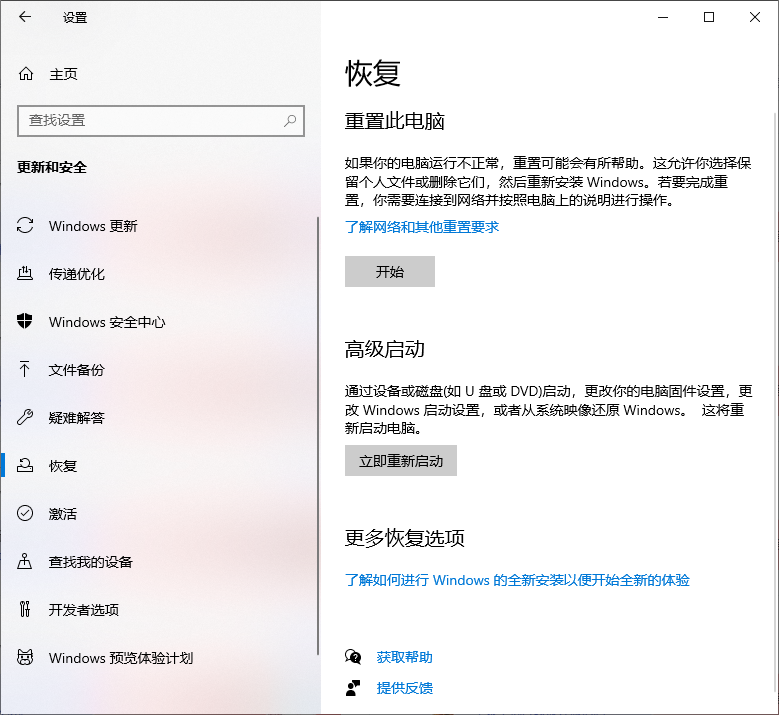This screenshot has height=715, width=779.
Task: Open link about Windows 的全新安装
Action: [517, 580]
